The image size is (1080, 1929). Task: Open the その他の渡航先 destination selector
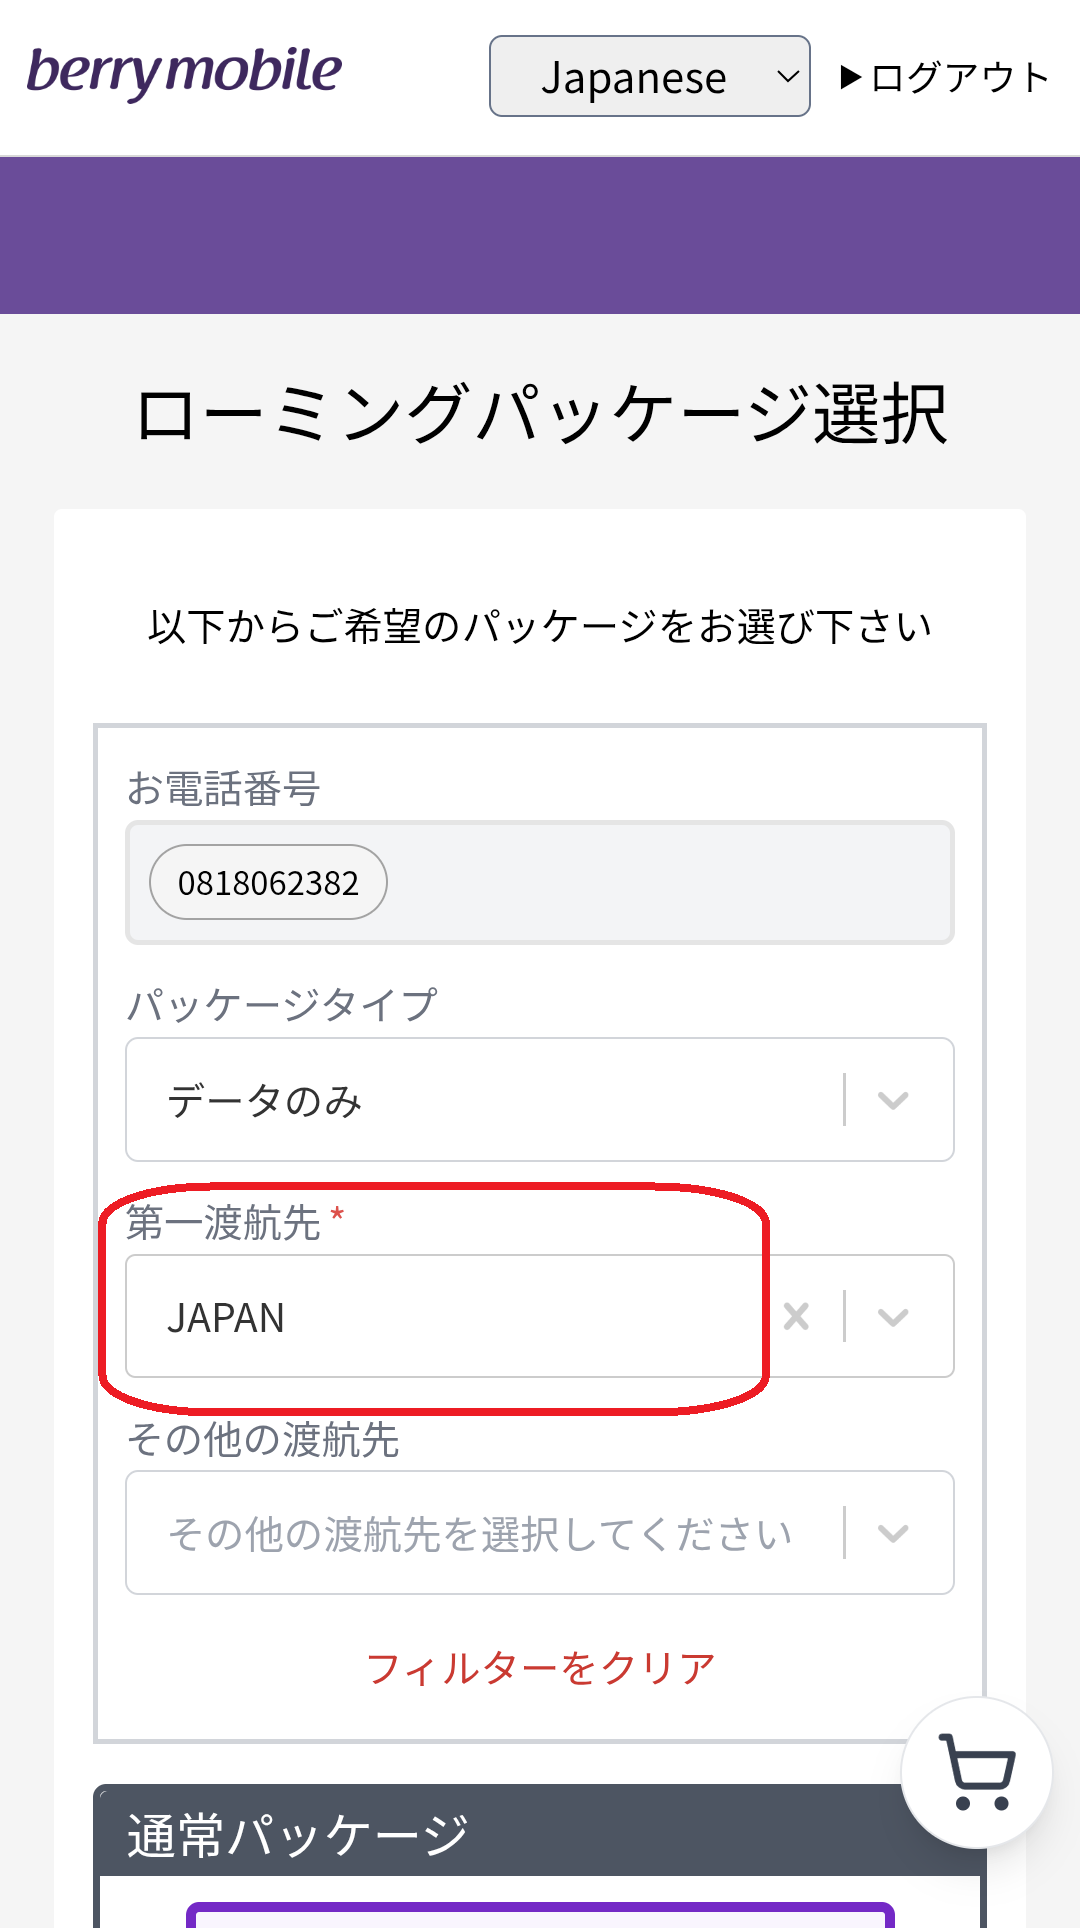(x=480, y=1533)
